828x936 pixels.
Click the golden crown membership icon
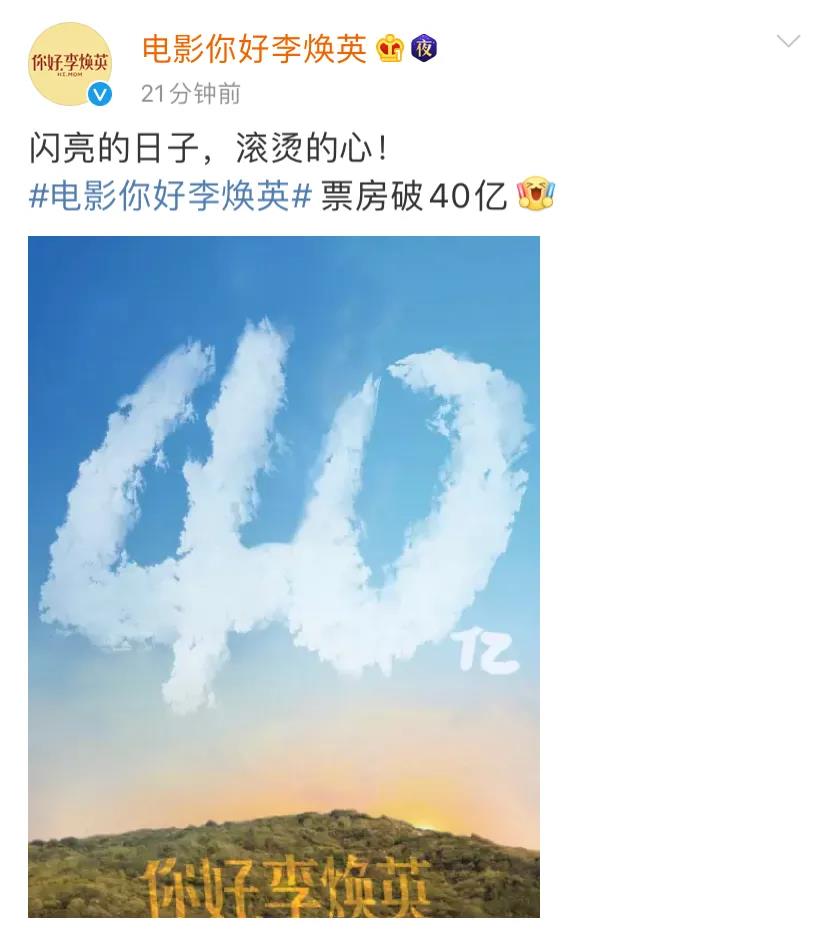click(390, 49)
